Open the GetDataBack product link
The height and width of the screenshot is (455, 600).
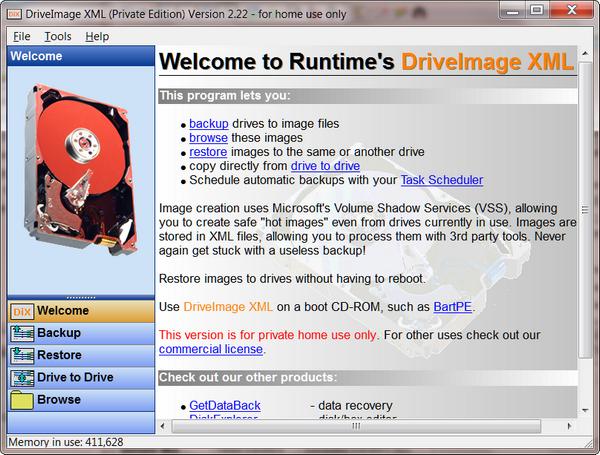coord(225,405)
